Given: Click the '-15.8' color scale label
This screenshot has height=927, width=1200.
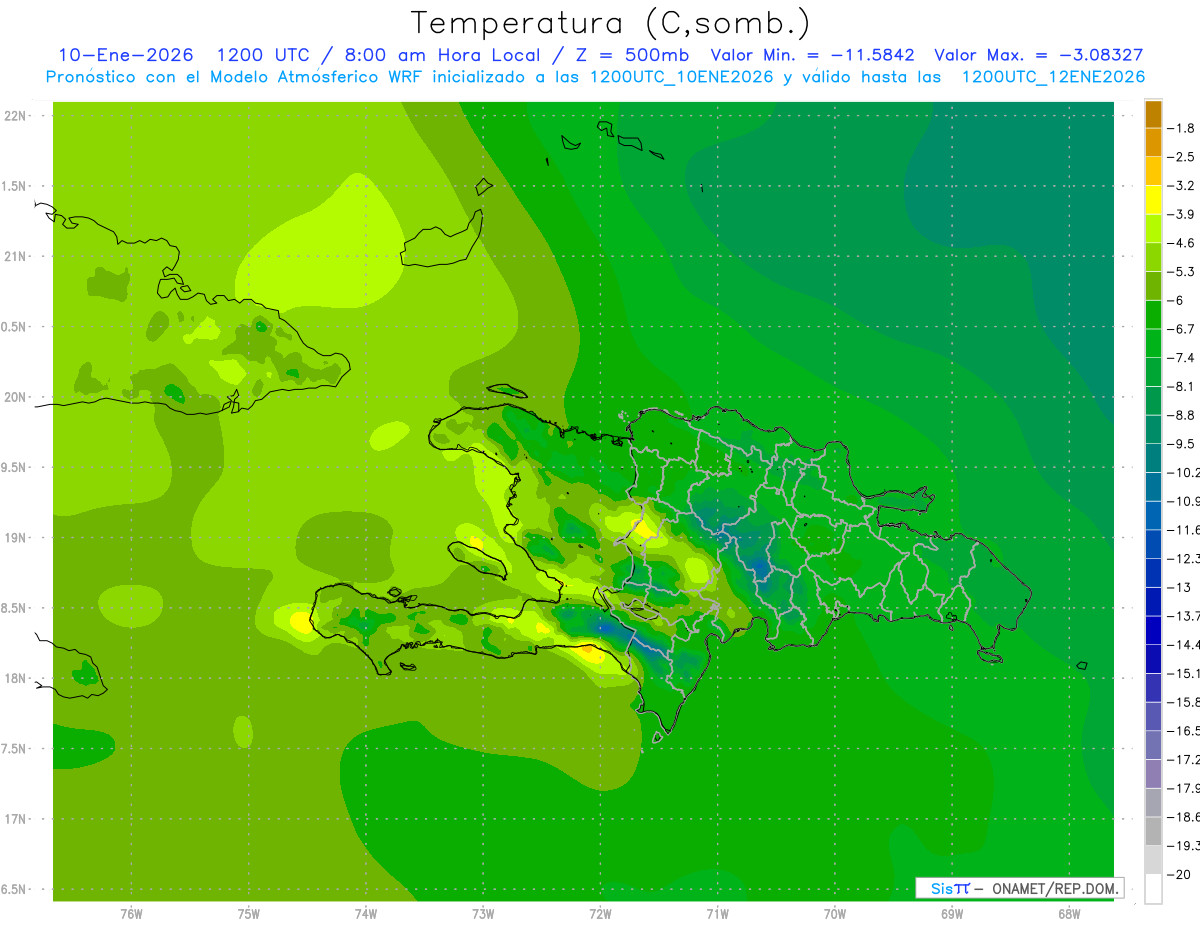Looking at the screenshot, I should coord(1184,701).
